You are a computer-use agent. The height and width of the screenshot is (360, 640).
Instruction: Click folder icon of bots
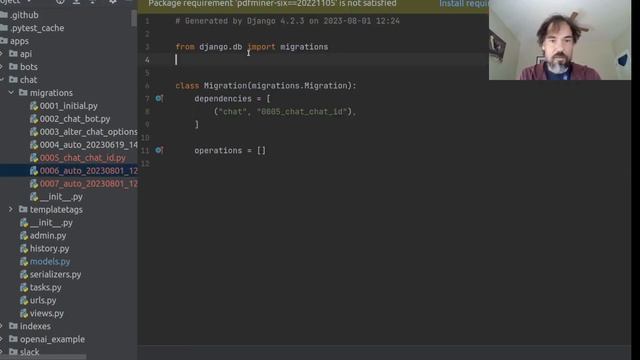point(13,67)
